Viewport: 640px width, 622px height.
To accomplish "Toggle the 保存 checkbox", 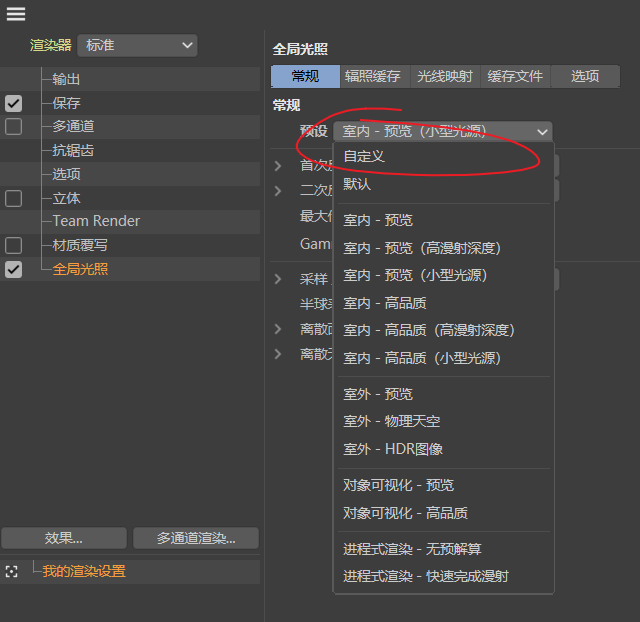I will pyautogui.click(x=13, y=103).
